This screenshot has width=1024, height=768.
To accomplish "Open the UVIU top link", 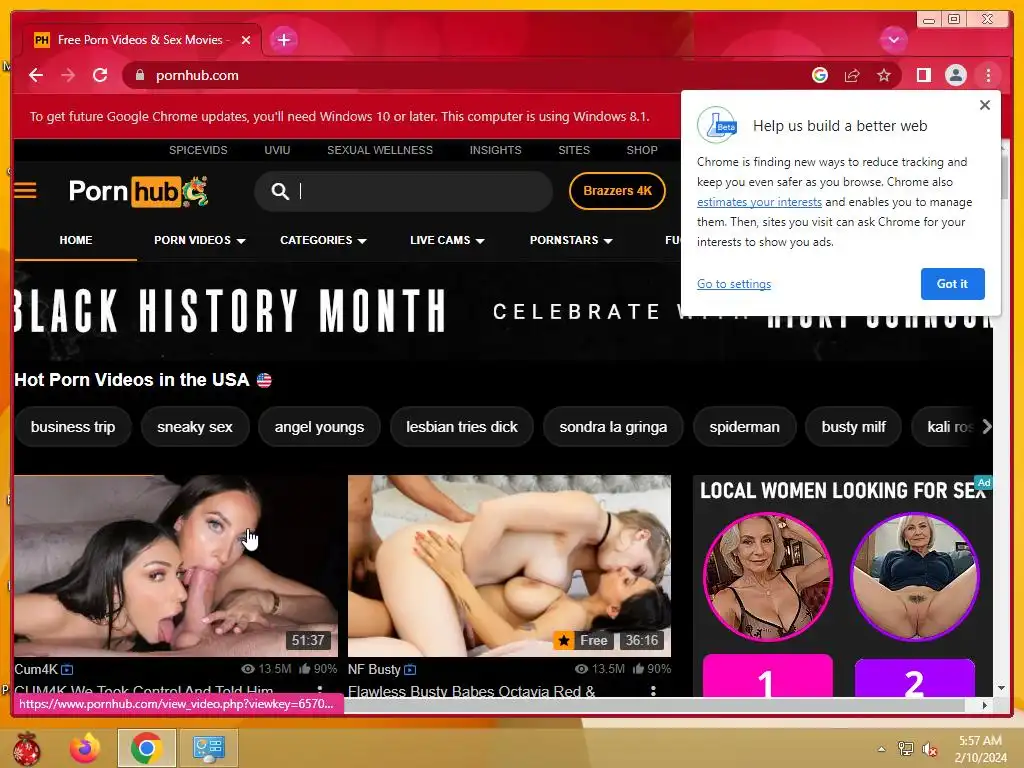I will pyautogui.click(x=277, y=150).
